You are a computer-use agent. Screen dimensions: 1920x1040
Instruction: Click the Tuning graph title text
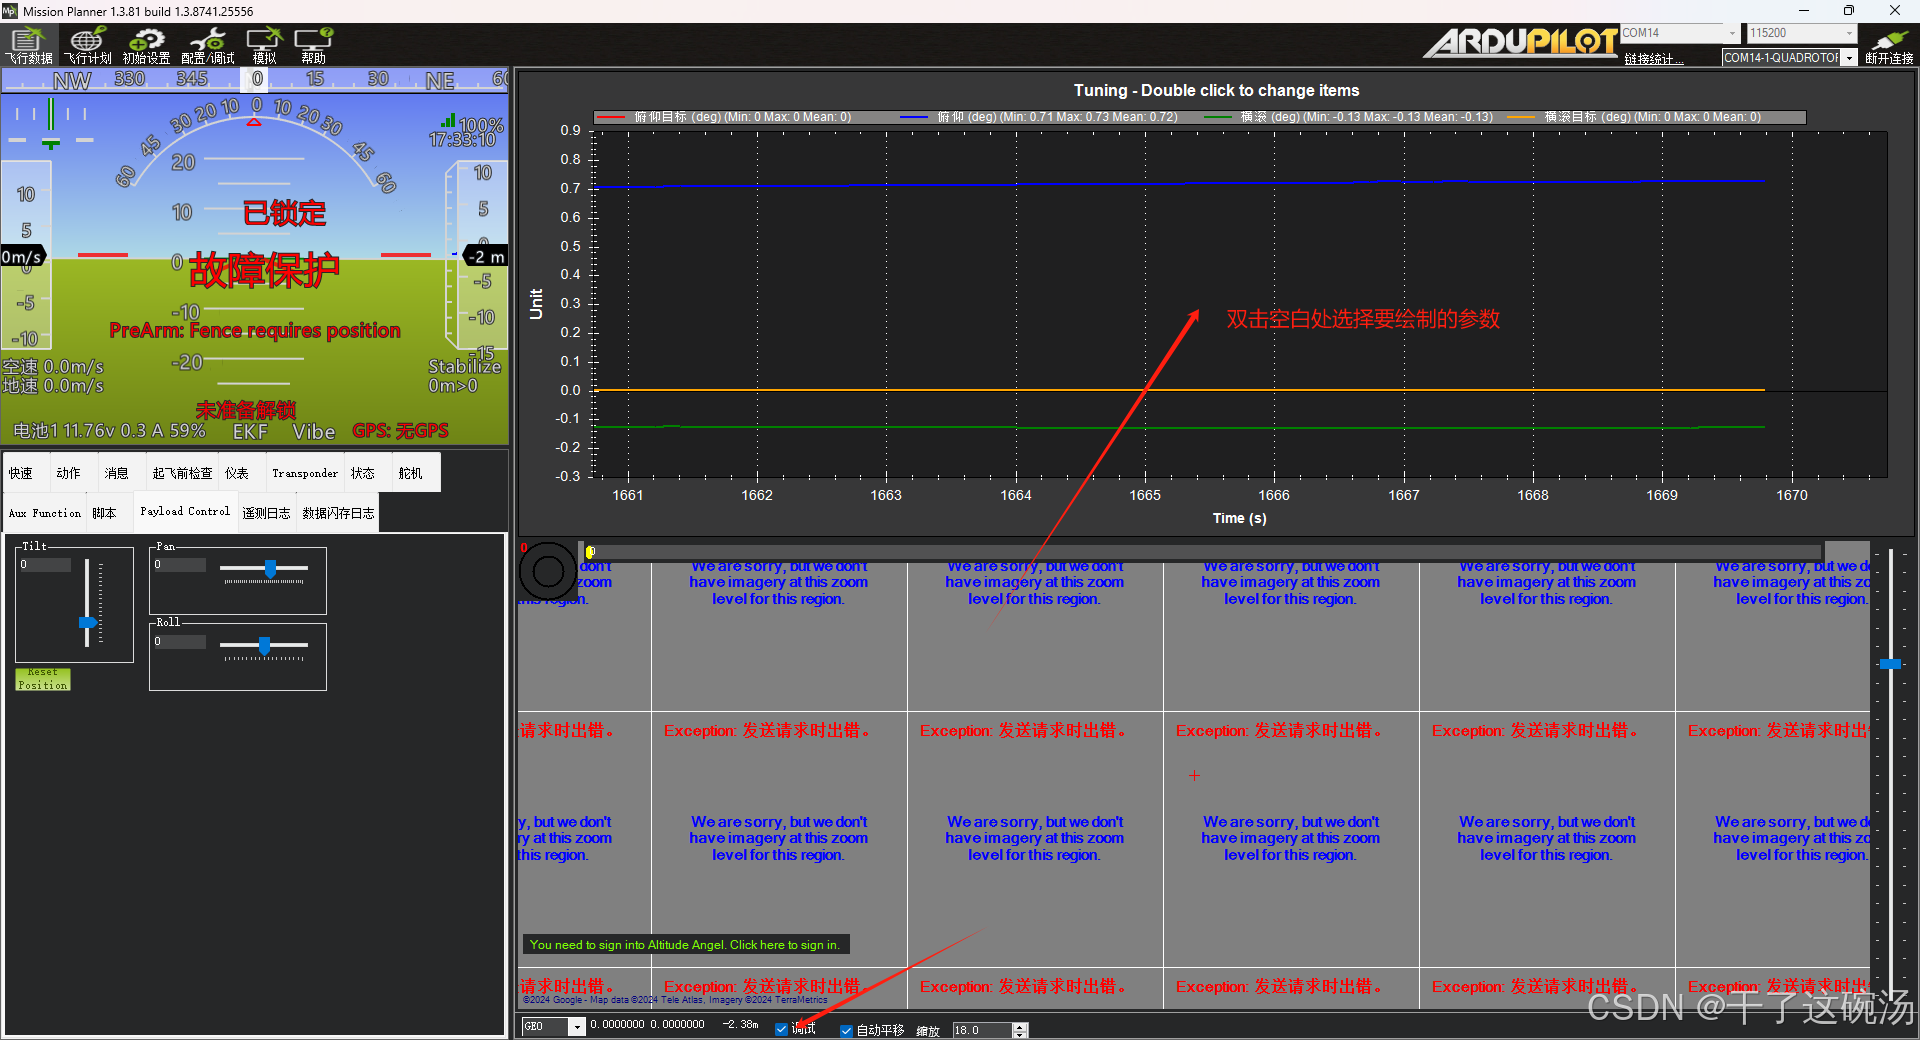1216,90
